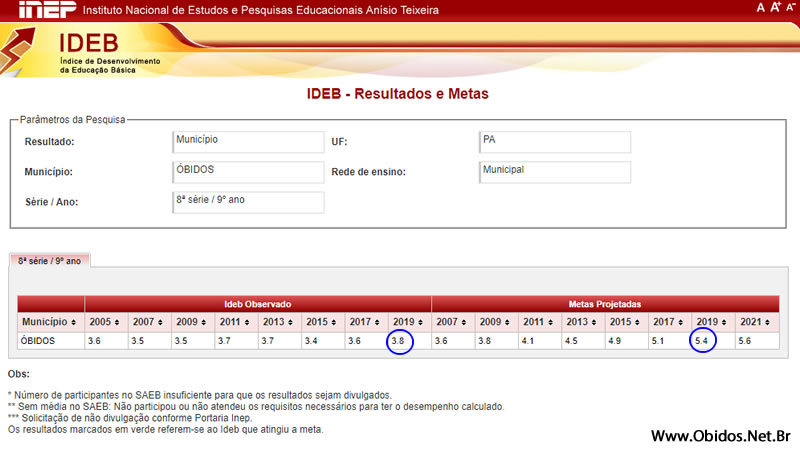This screenshot has width=800, height=450.
Task: Select projected 2011 value 4.1
Action: tap(540, 341)
